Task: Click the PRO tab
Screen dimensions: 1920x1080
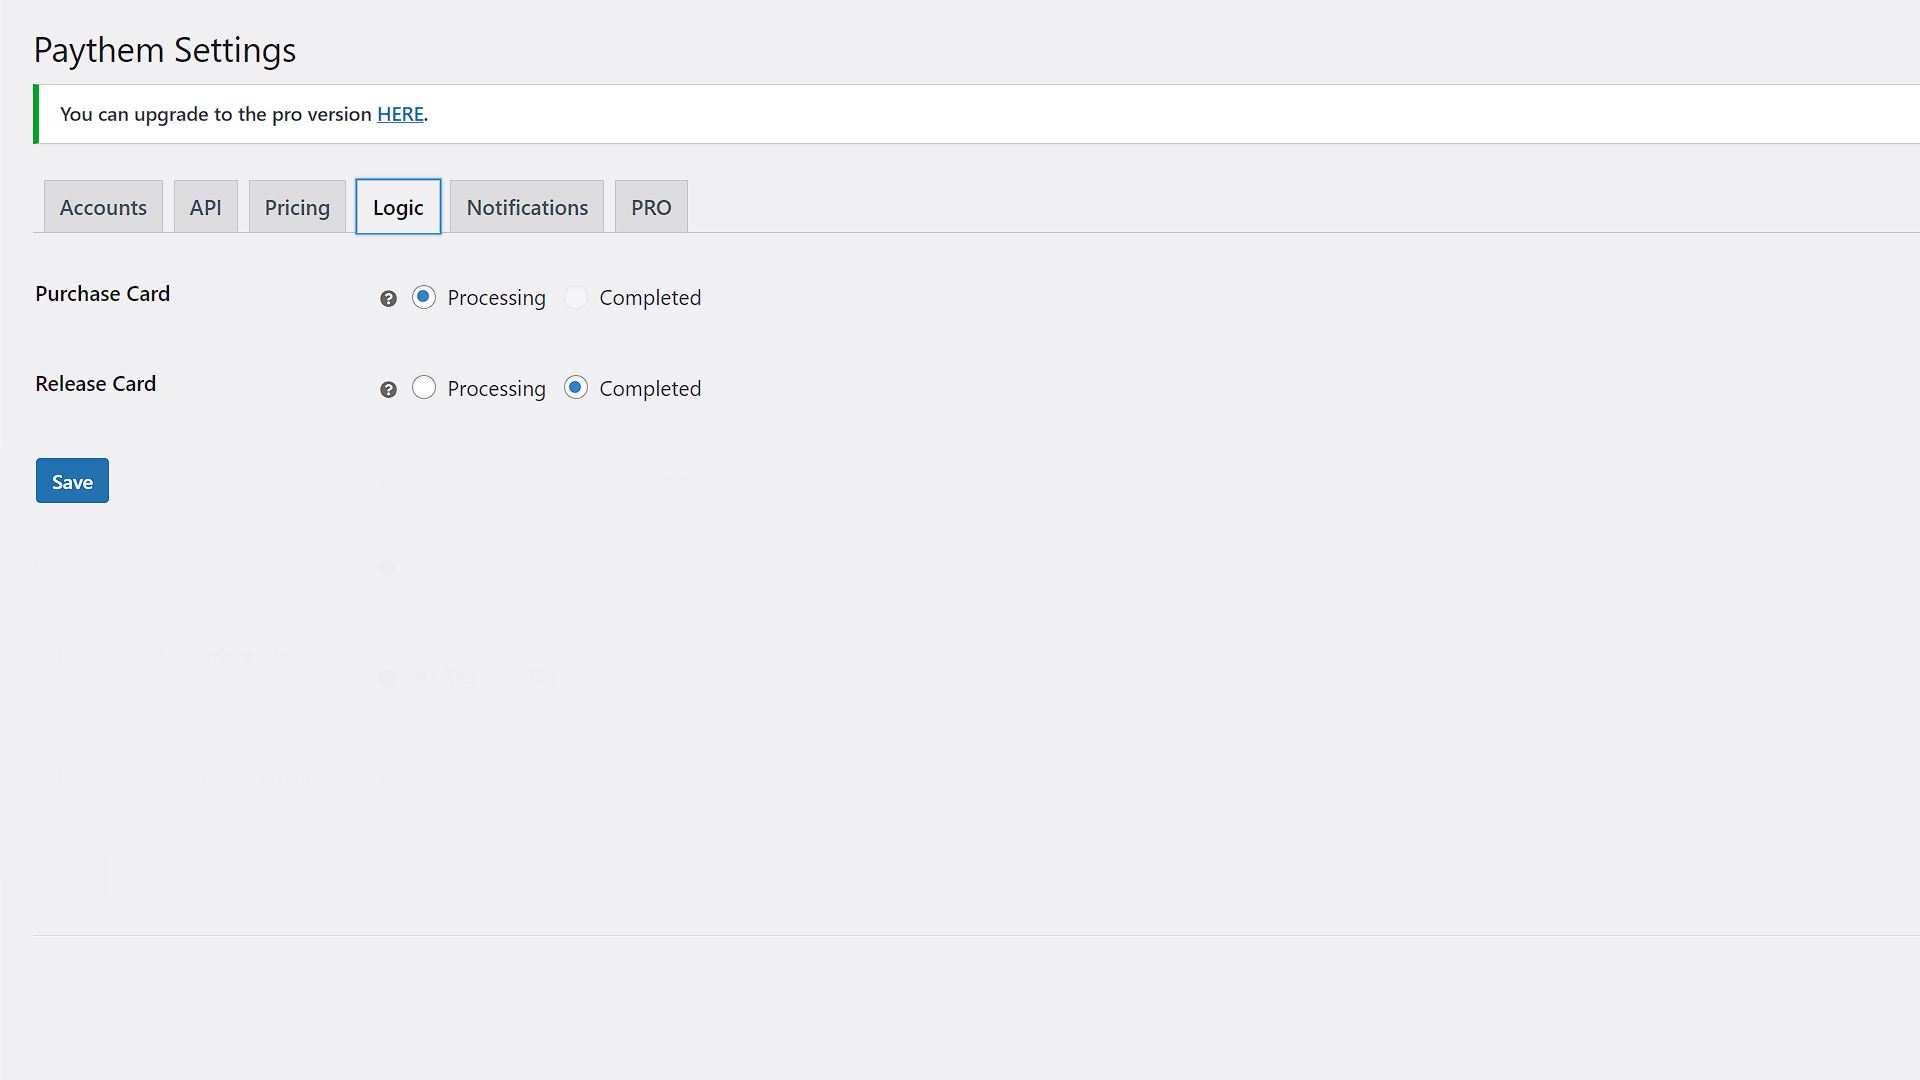Action: click(x=650, y=207)
